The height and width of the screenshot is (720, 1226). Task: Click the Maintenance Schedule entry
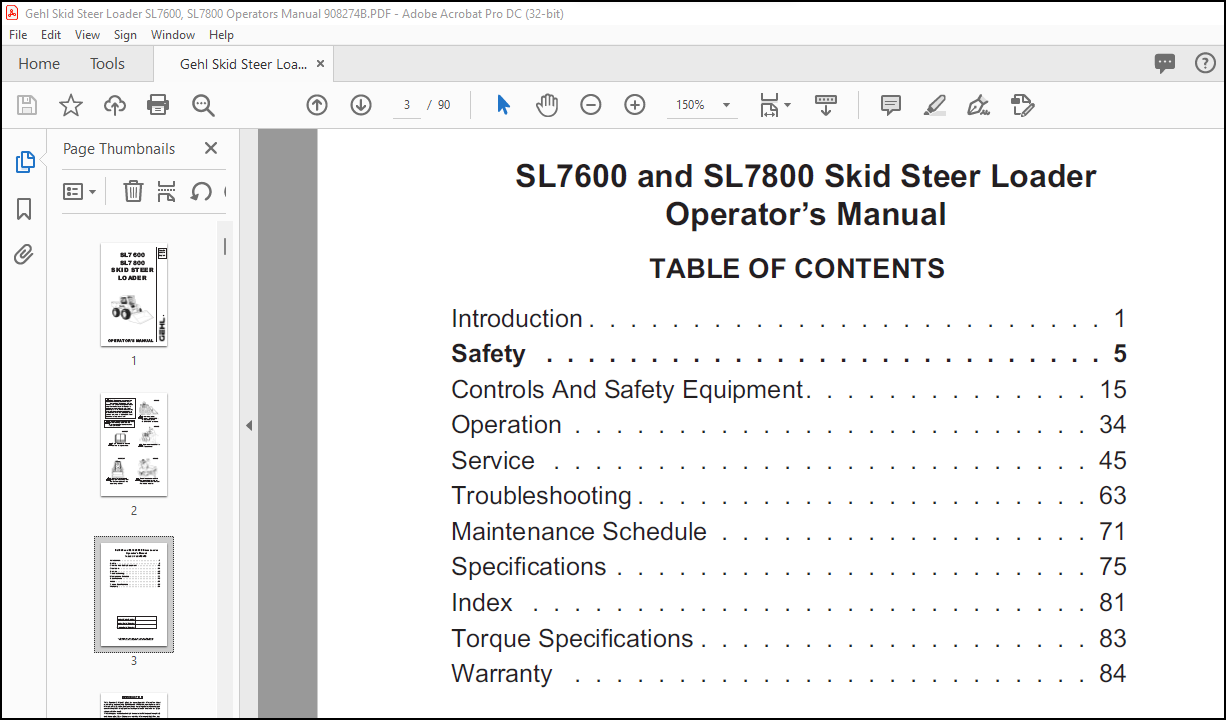click(788, 532)
